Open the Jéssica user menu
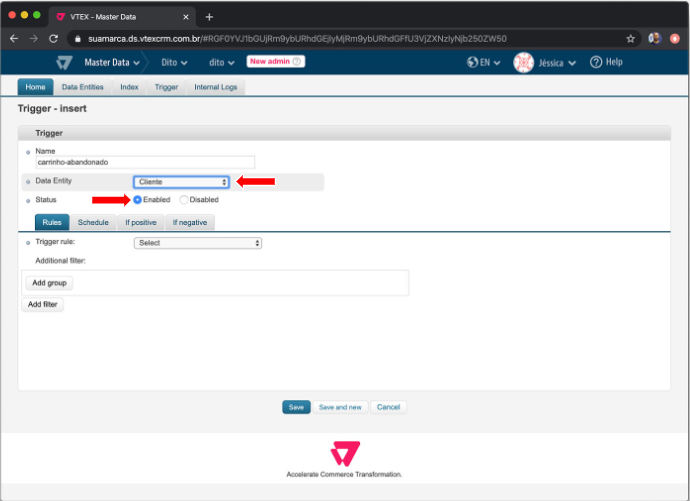Screen dimensions: 690x501 pos(557,63)
